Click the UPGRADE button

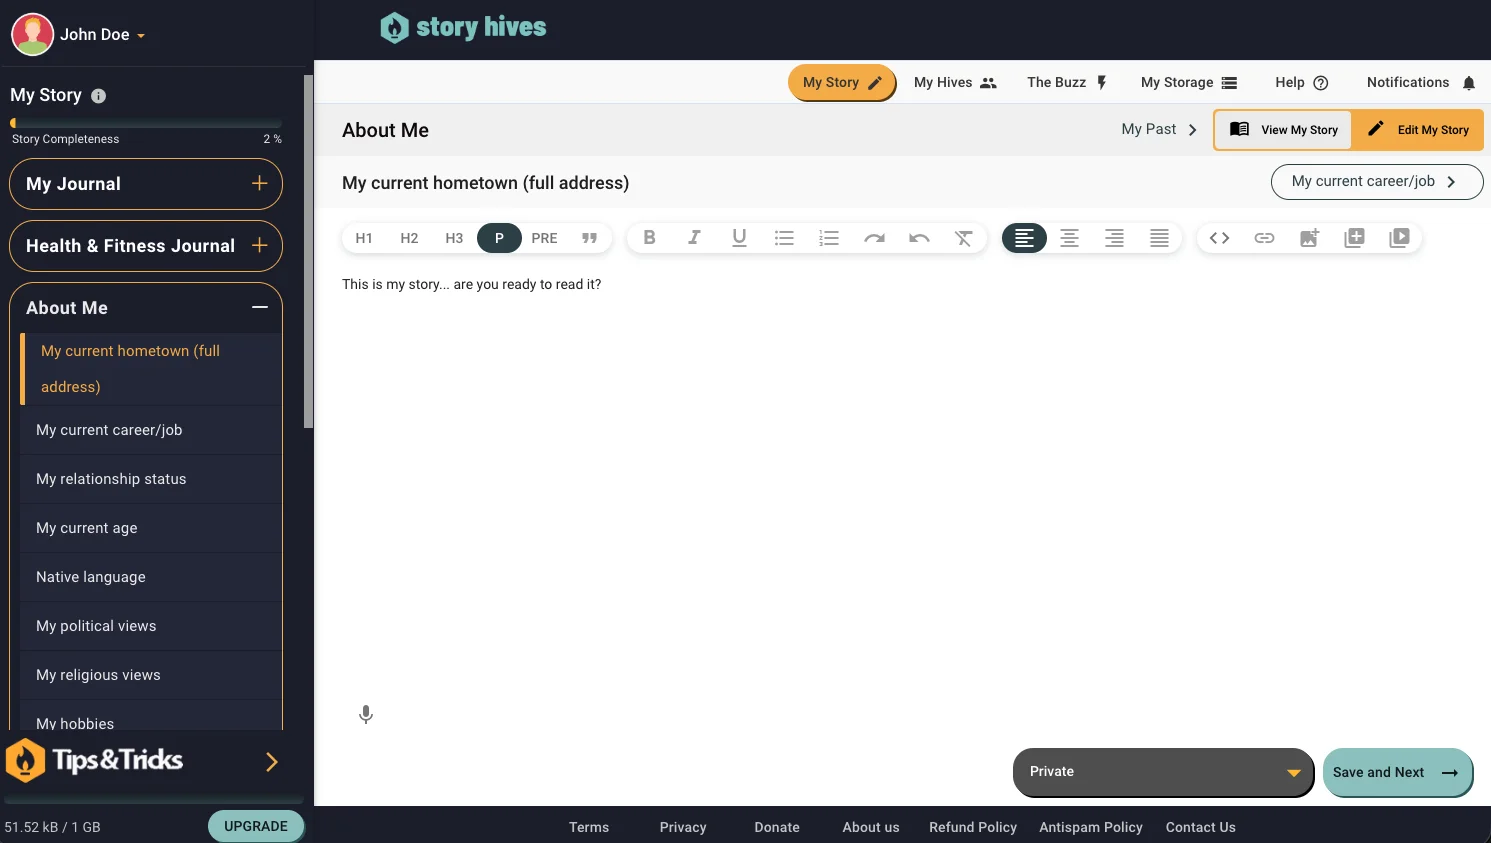tap(256, 826)
